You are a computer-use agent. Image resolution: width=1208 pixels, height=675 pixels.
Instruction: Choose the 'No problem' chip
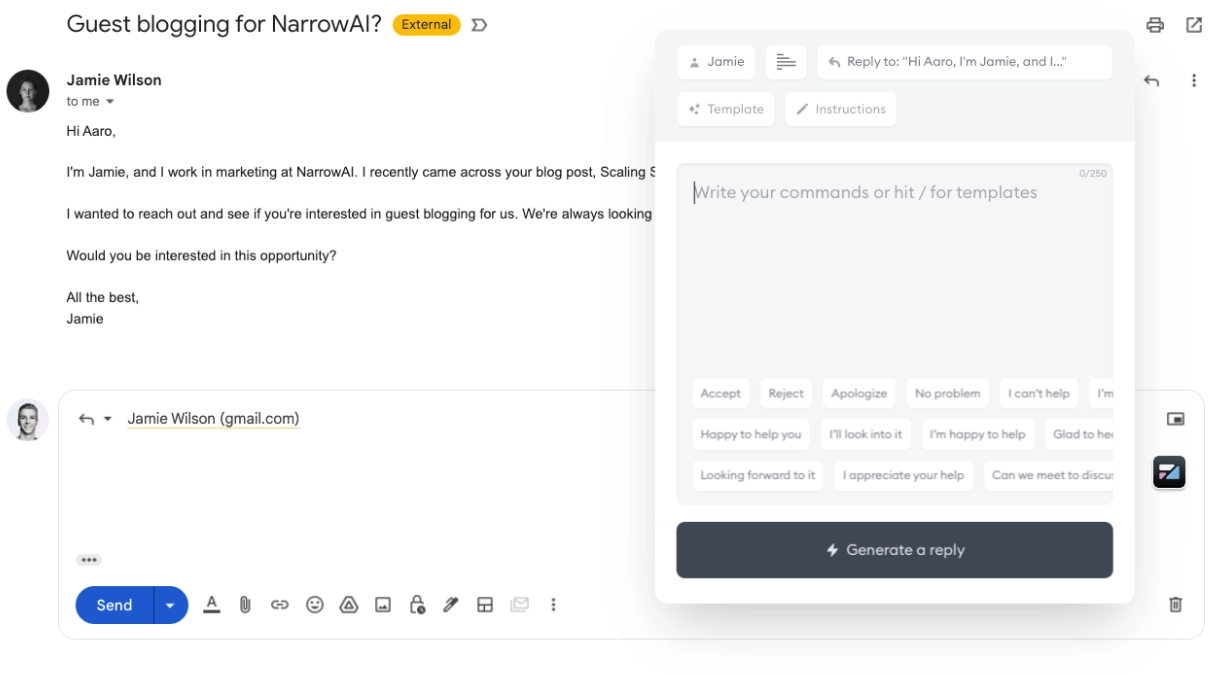pyautogui.click(x=947, y=393)
